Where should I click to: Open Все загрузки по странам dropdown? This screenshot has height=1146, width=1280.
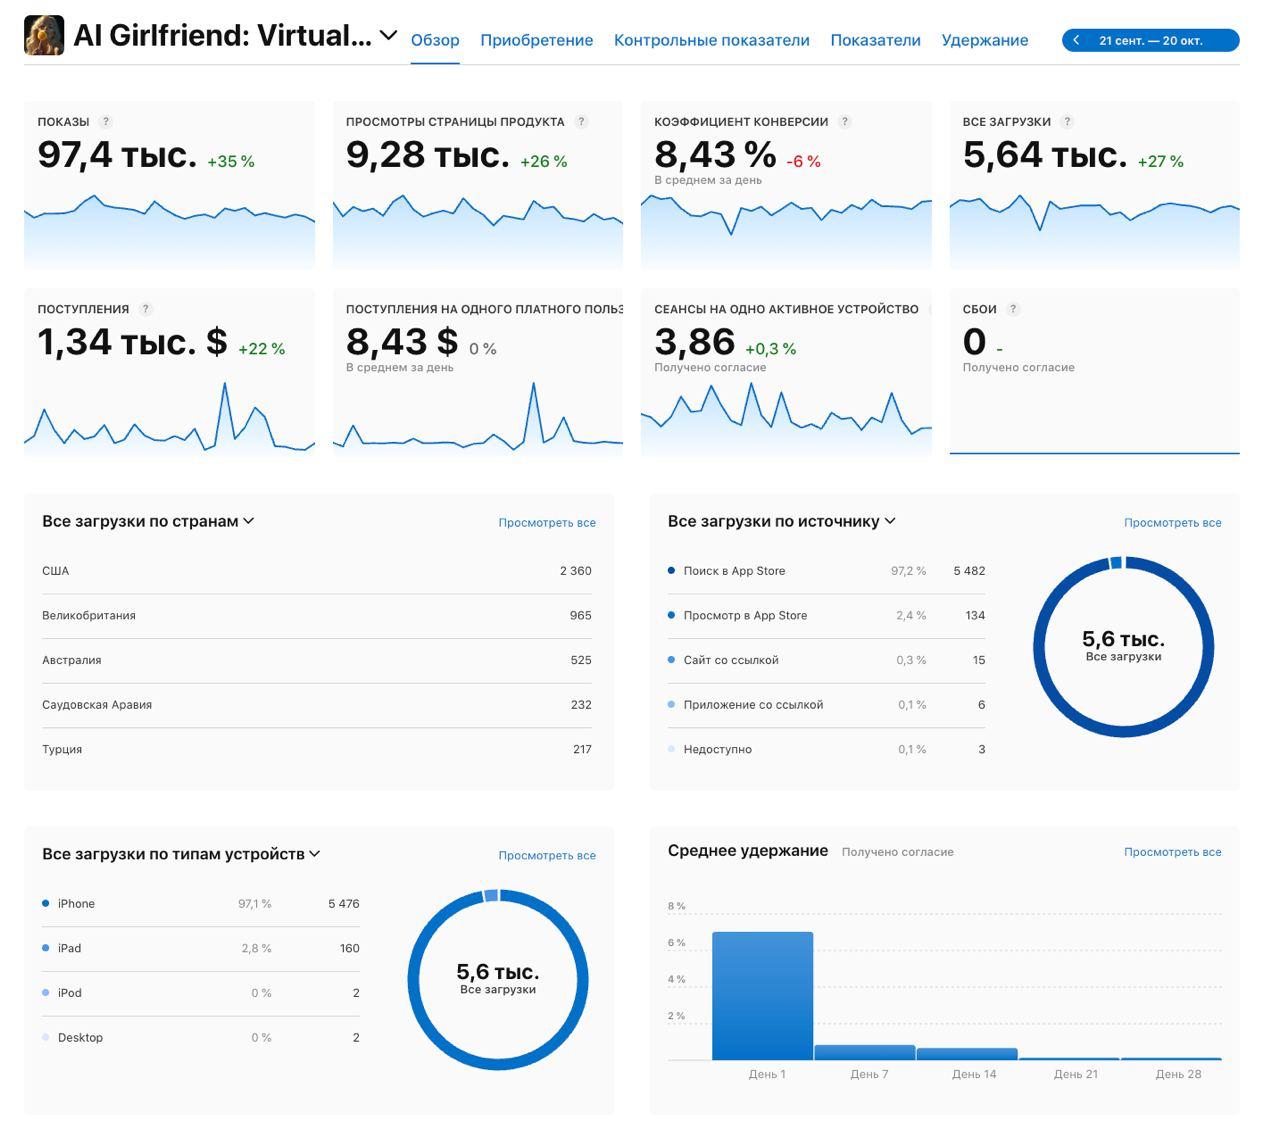coord(249,521)
